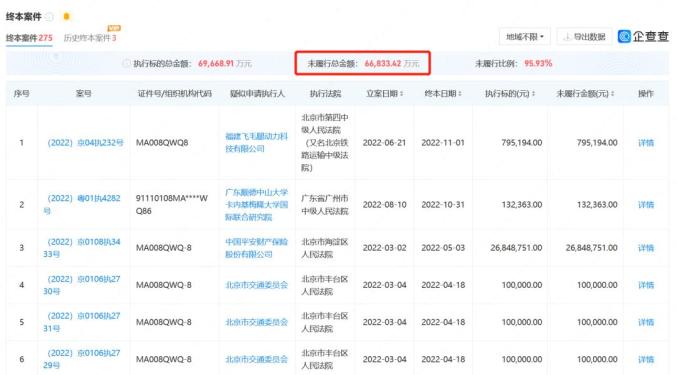Viewport: 677px width, 375px height.
Task: Click the 执行法院 column header
Action: 326,94
